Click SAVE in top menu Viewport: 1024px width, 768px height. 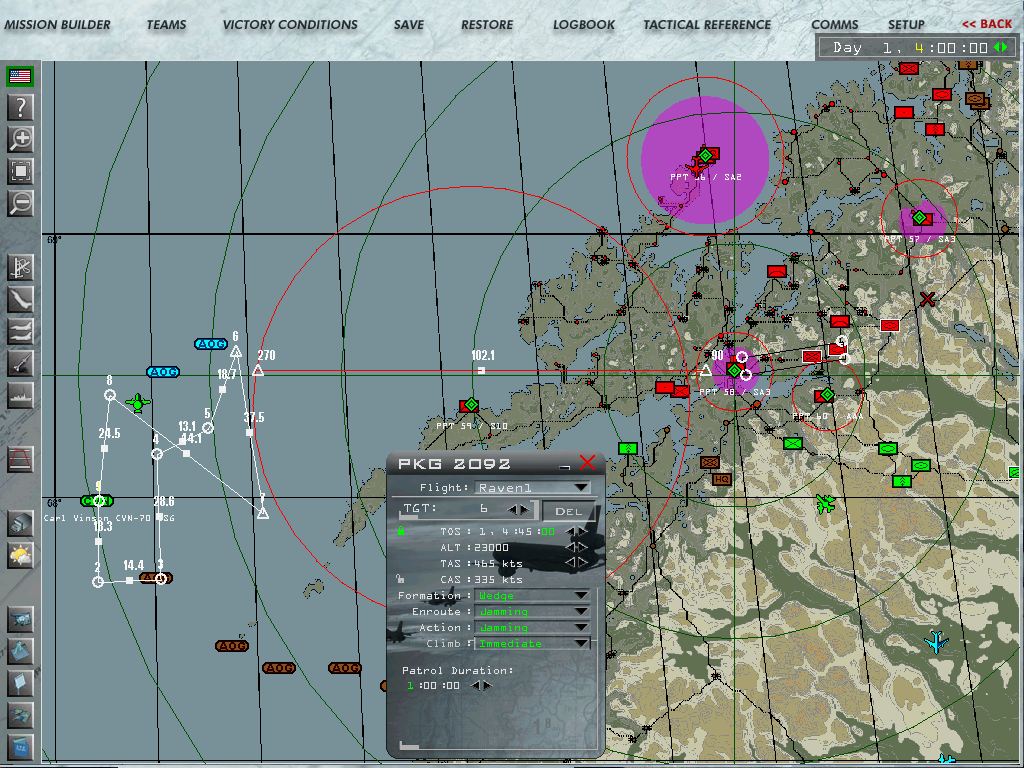409,25
